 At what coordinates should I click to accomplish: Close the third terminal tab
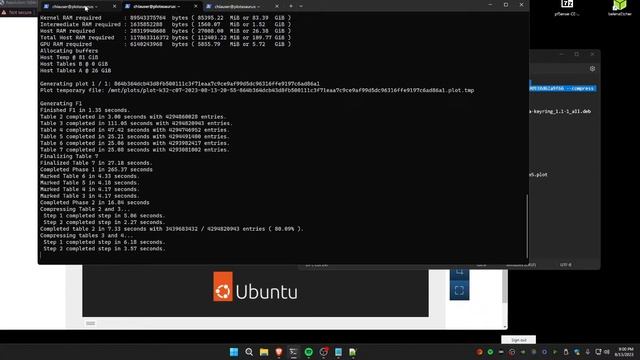pyautogui.click(x=277, y=7)
